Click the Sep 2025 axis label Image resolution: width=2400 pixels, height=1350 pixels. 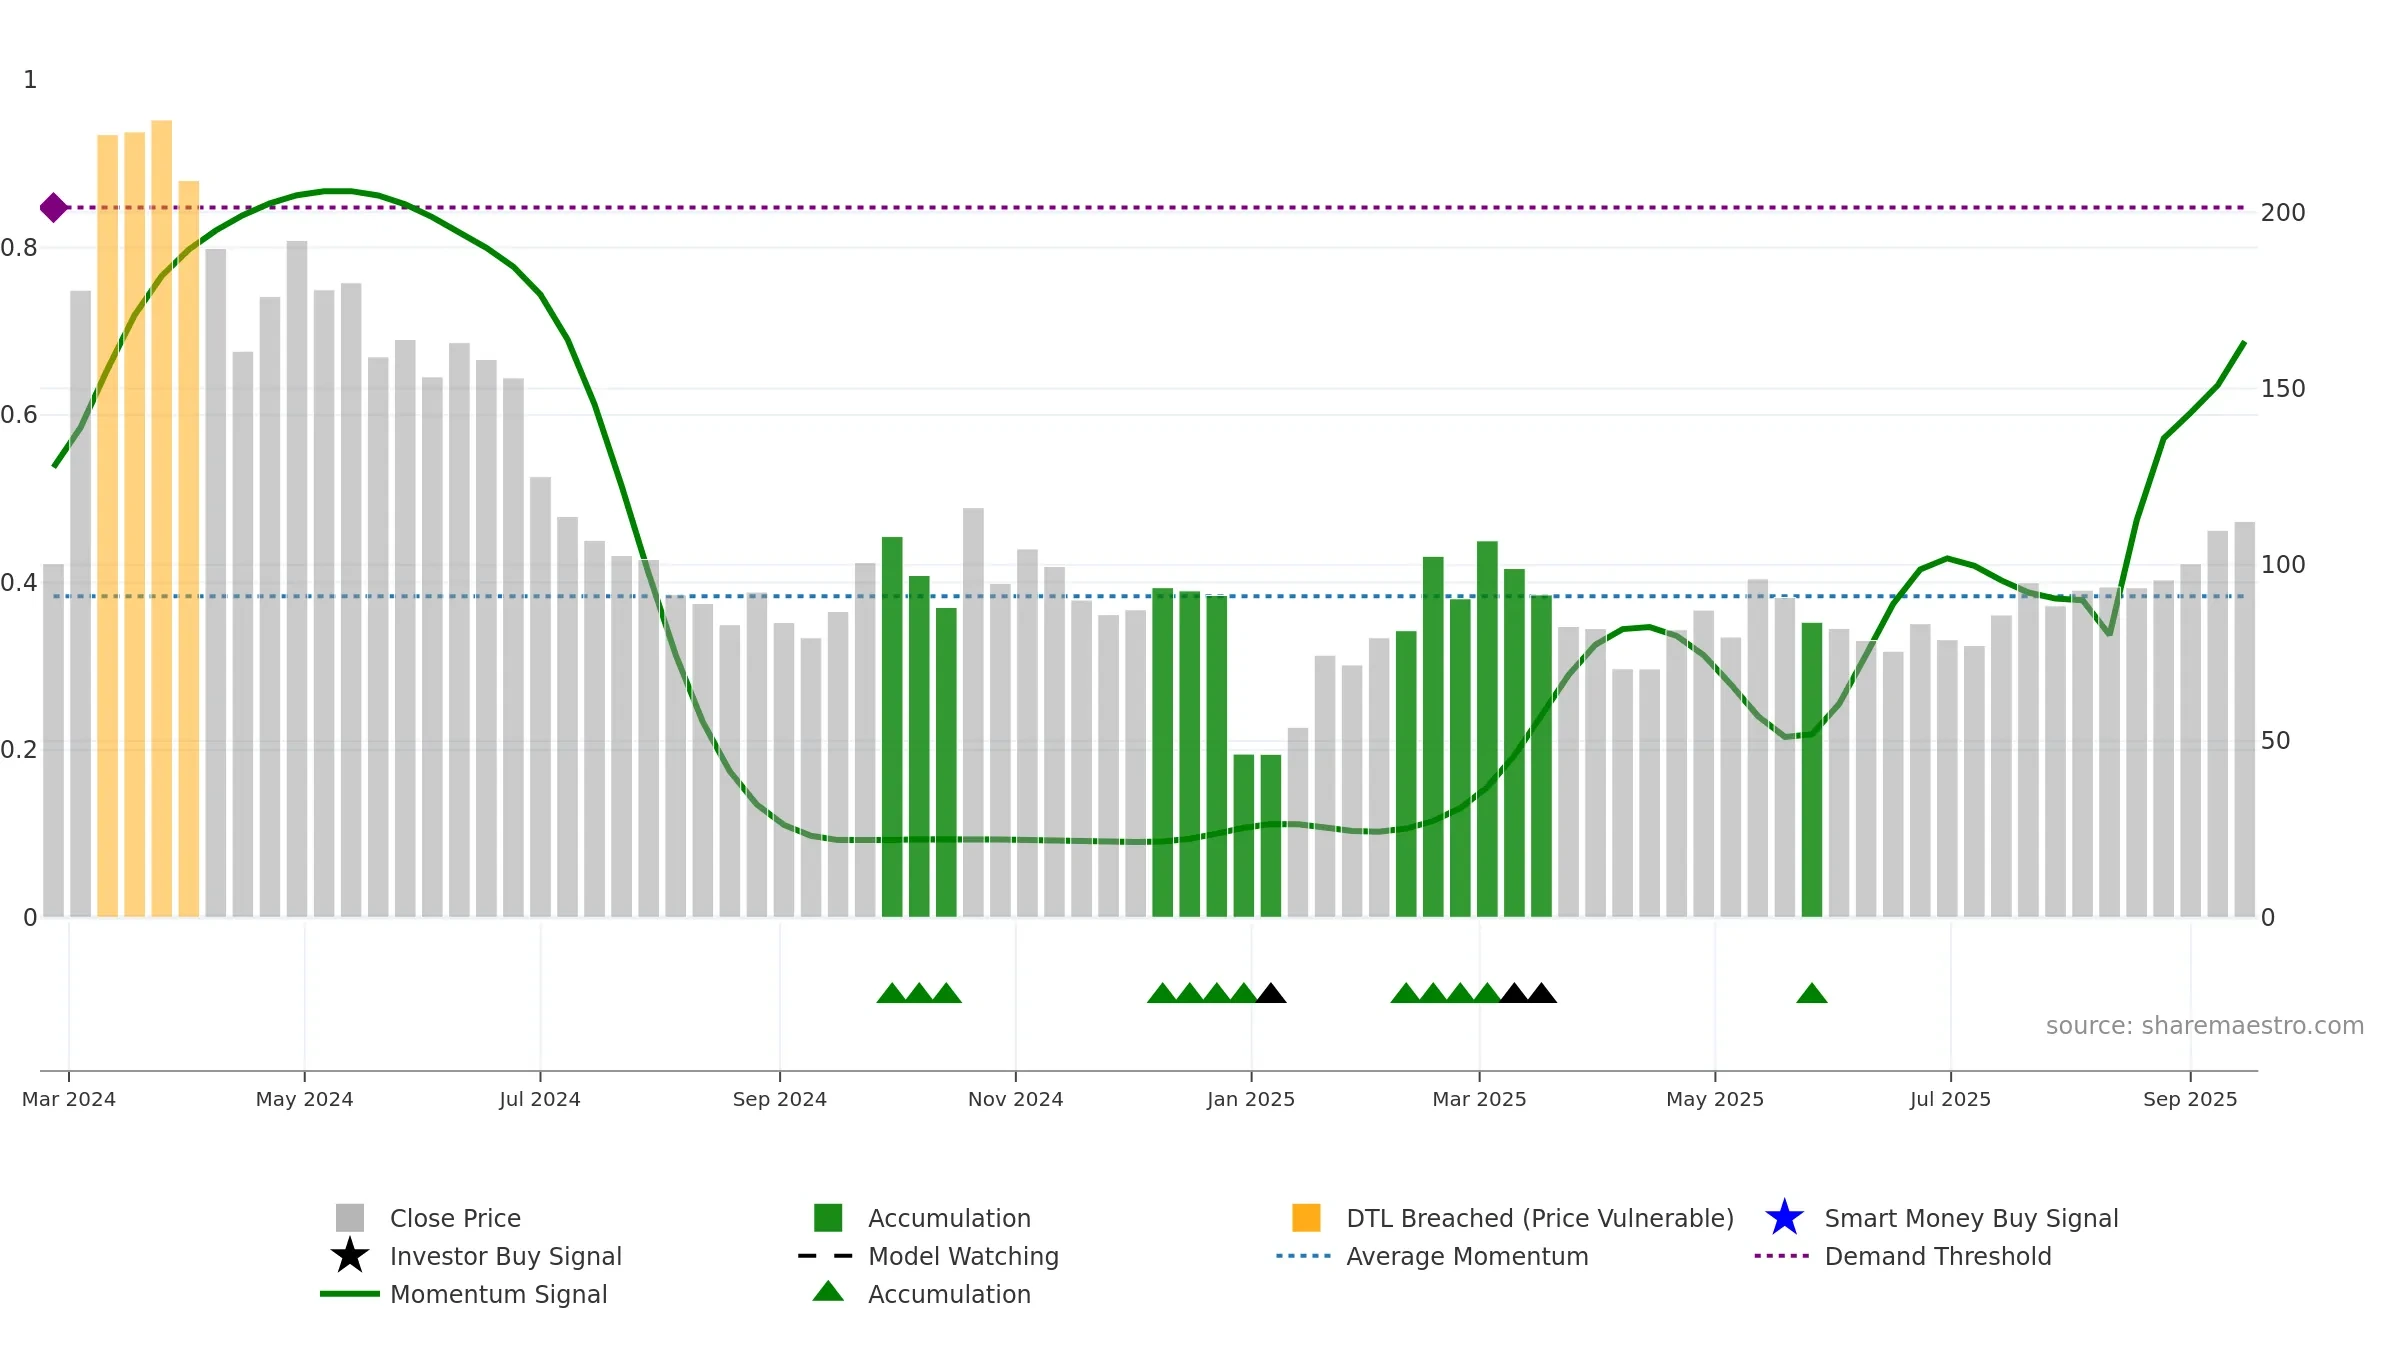click(x=2190, y=1099)
